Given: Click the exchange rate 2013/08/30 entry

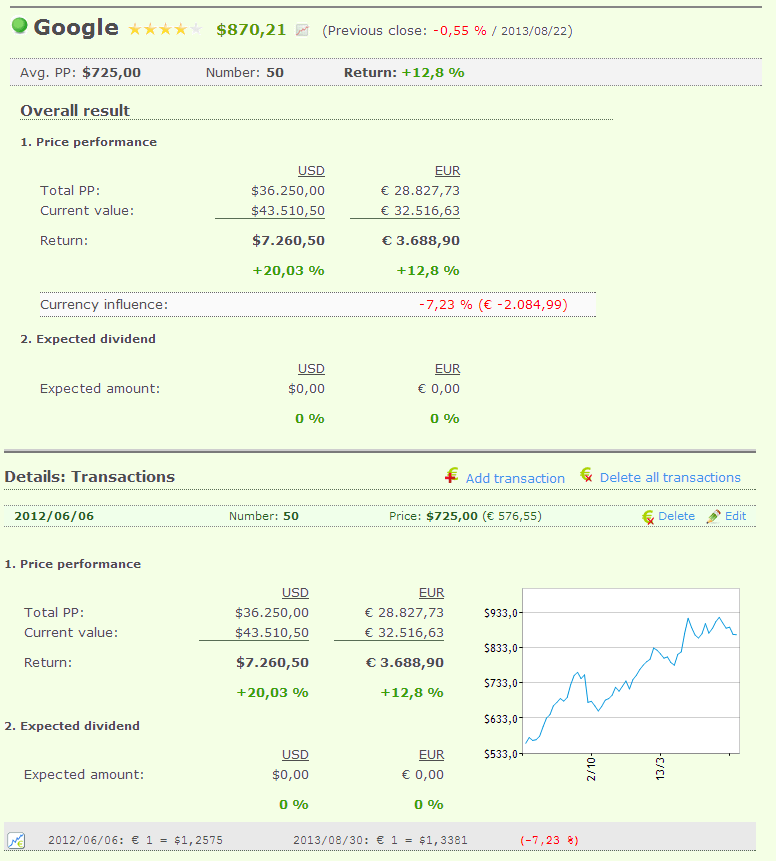Looking at the screenshot, I should [380, 840].
